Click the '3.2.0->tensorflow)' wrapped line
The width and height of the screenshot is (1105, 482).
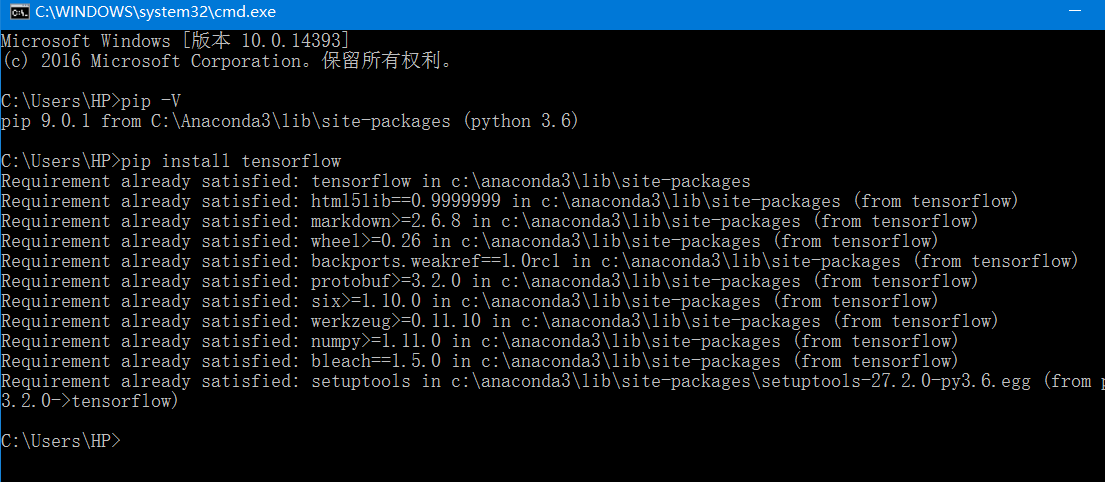coord(90,402)
